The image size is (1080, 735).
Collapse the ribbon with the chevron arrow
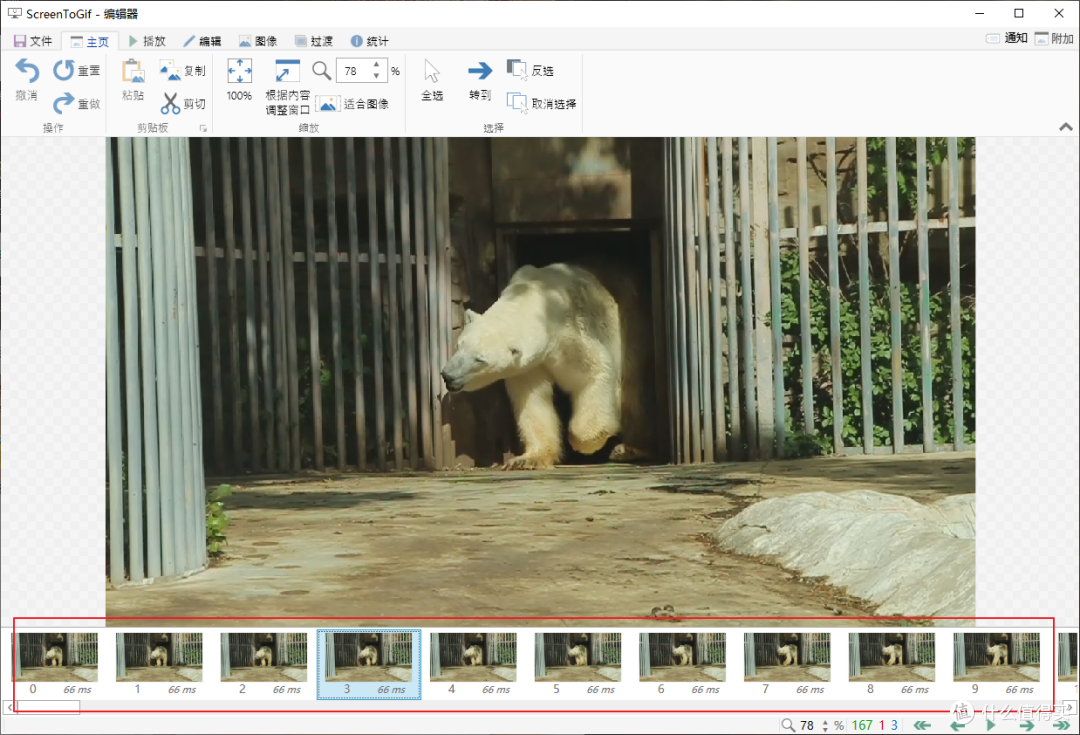pos(1066,127)
